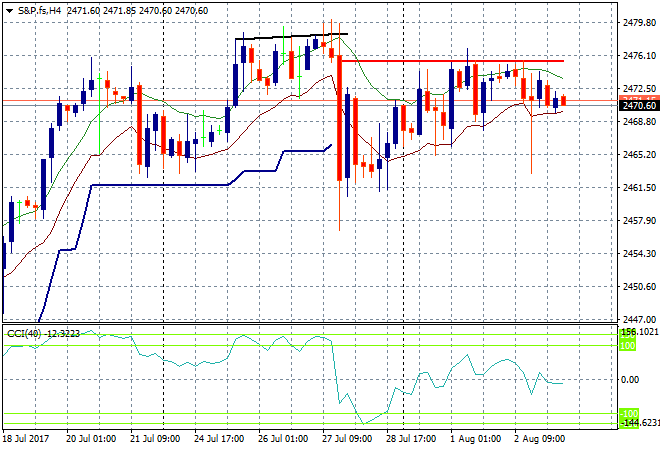Click the 1 Aug 01:00 time label
The height and width of the screenshot is (450, 660).
tap(476, 439)
